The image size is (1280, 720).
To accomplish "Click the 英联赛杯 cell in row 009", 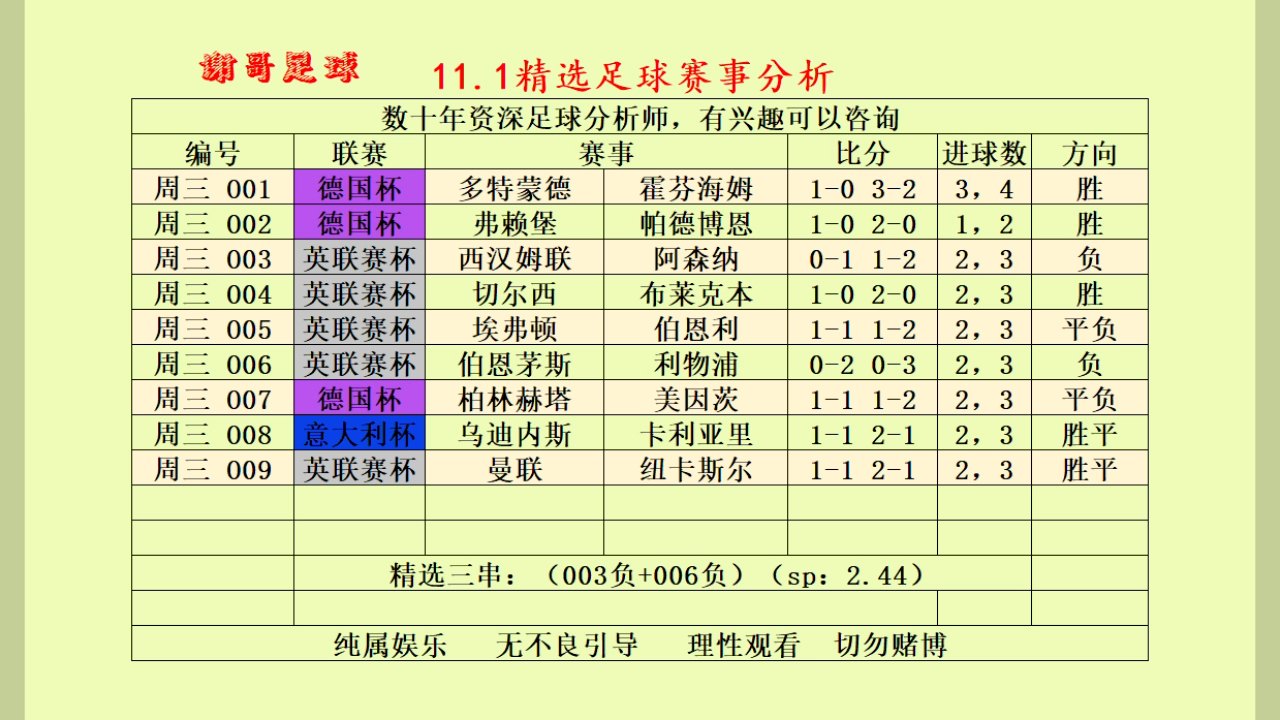I will tap(359, 468).
